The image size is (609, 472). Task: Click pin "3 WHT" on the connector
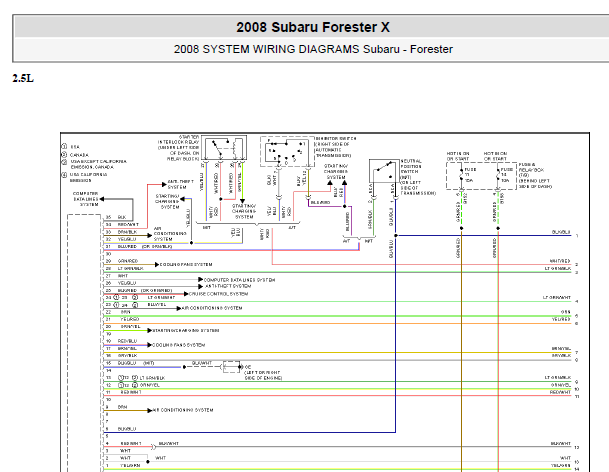[x=118, y=451]
